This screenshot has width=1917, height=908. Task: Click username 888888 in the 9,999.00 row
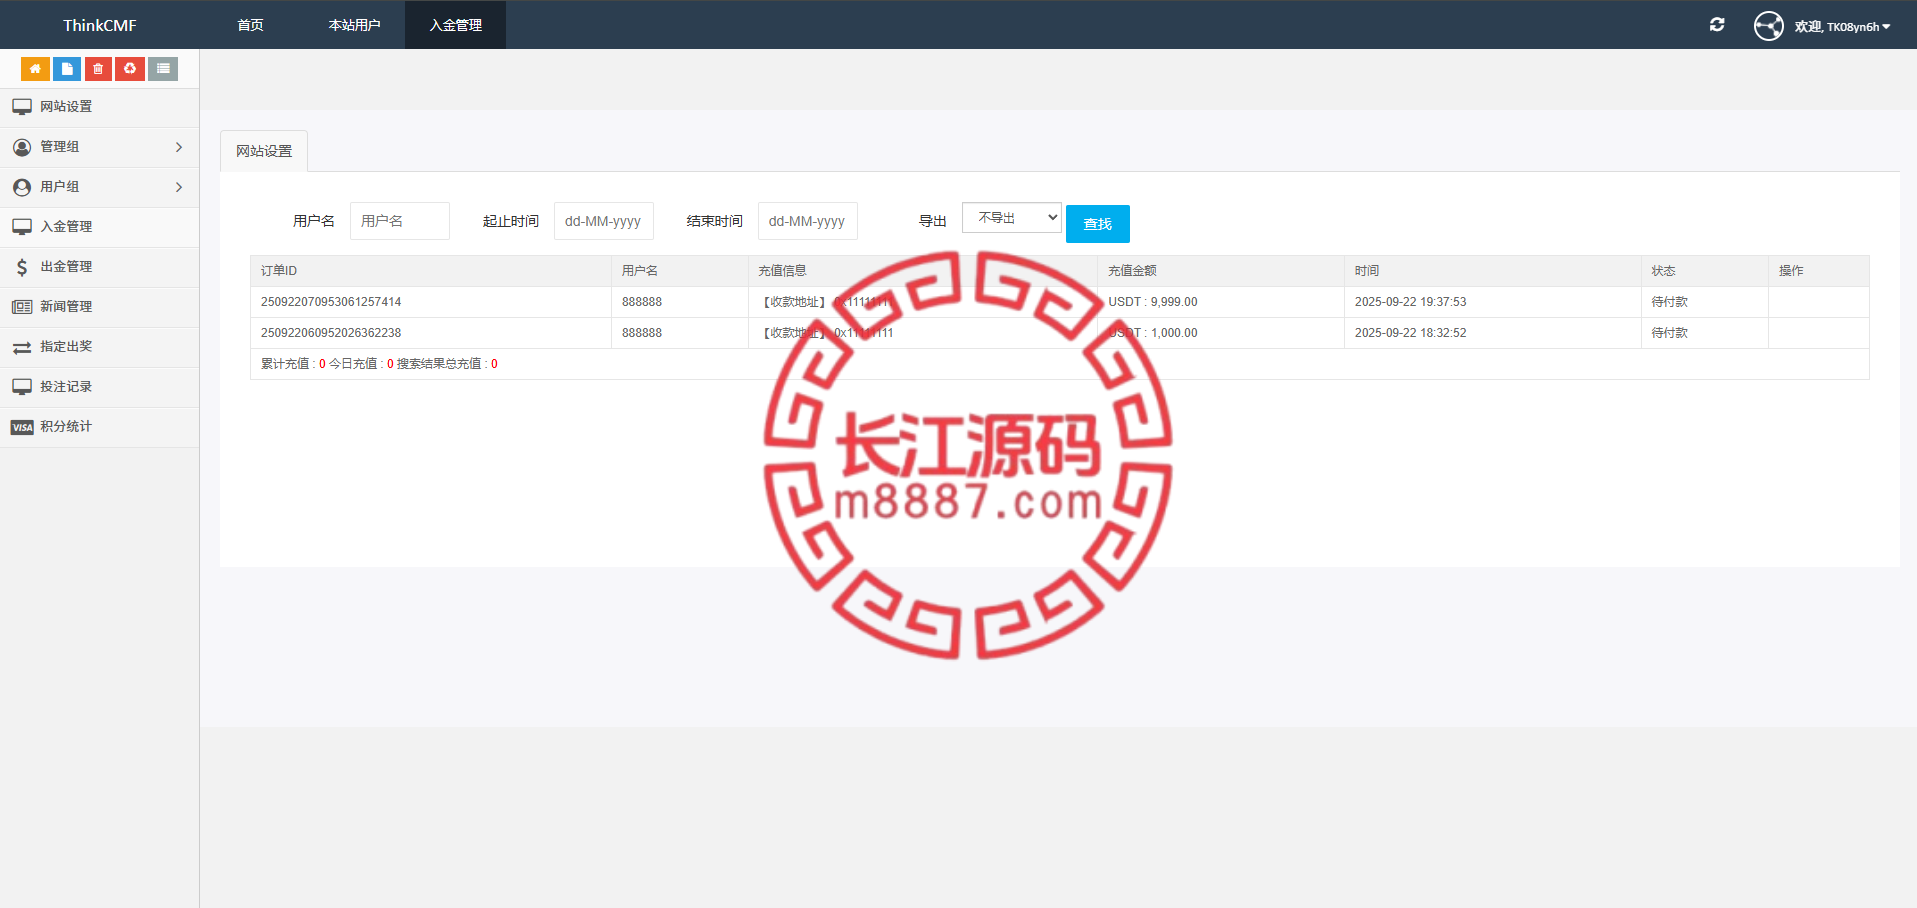tap(642, 302)
